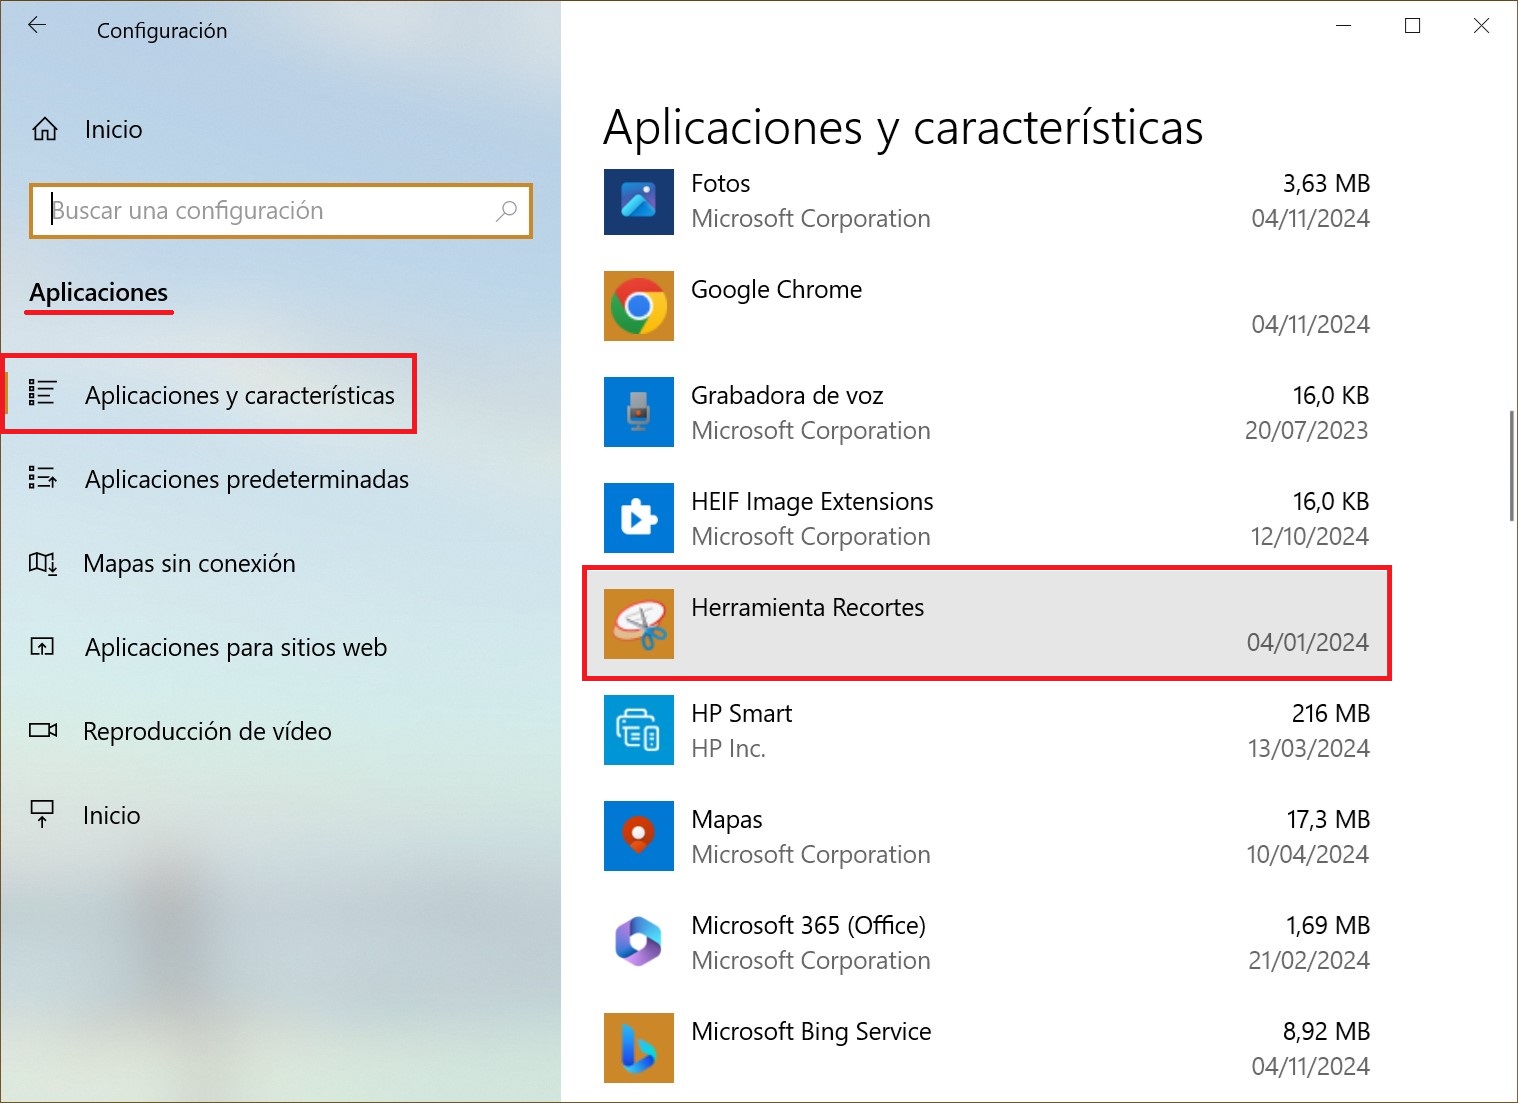The width and height of the screenshot is (1518, 1103).
Task: Click Microsoft 365 (Office) name
Action: click(x=808, y=925)
